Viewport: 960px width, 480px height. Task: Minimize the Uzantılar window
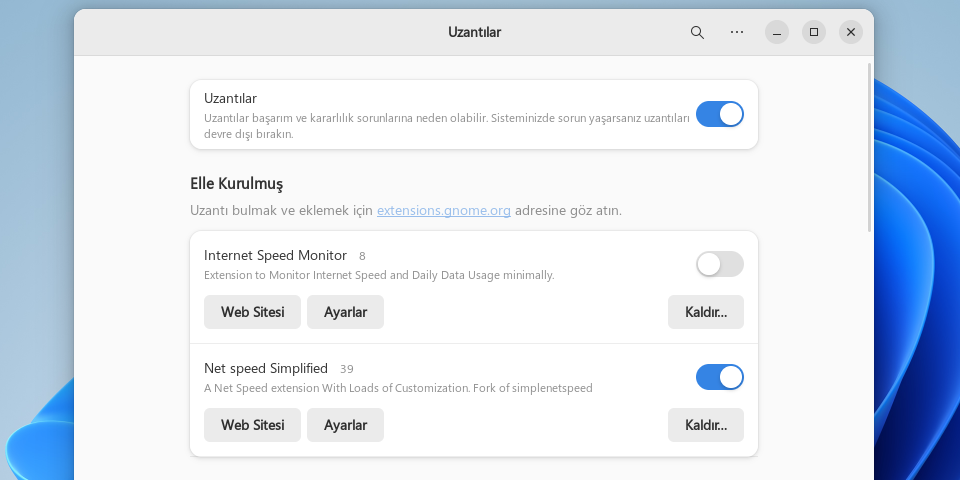(777, 32)
